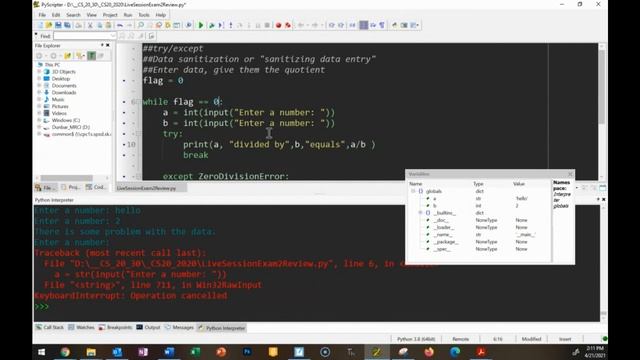
Task: Select variable a row in Variables window
Action: pos(480,198)
